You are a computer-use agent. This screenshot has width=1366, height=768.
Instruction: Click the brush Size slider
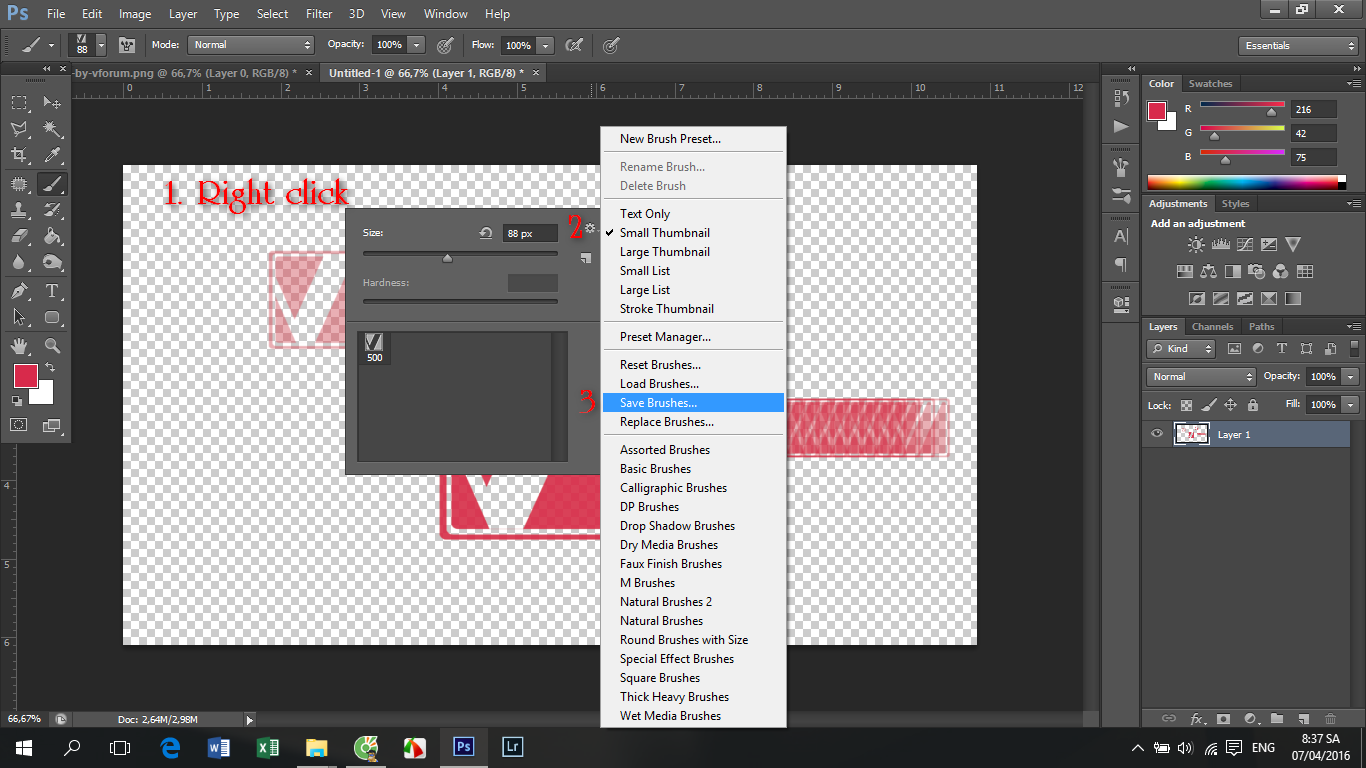pyautogui.click(x=460, y=256)
